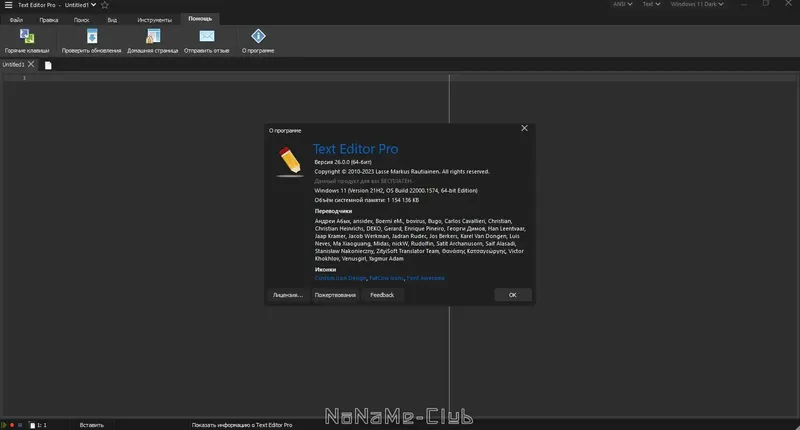Viewport: 800px width, 430px height.
Task: Click the red macro record icon in status bar
Action: [x=12, y=425]
